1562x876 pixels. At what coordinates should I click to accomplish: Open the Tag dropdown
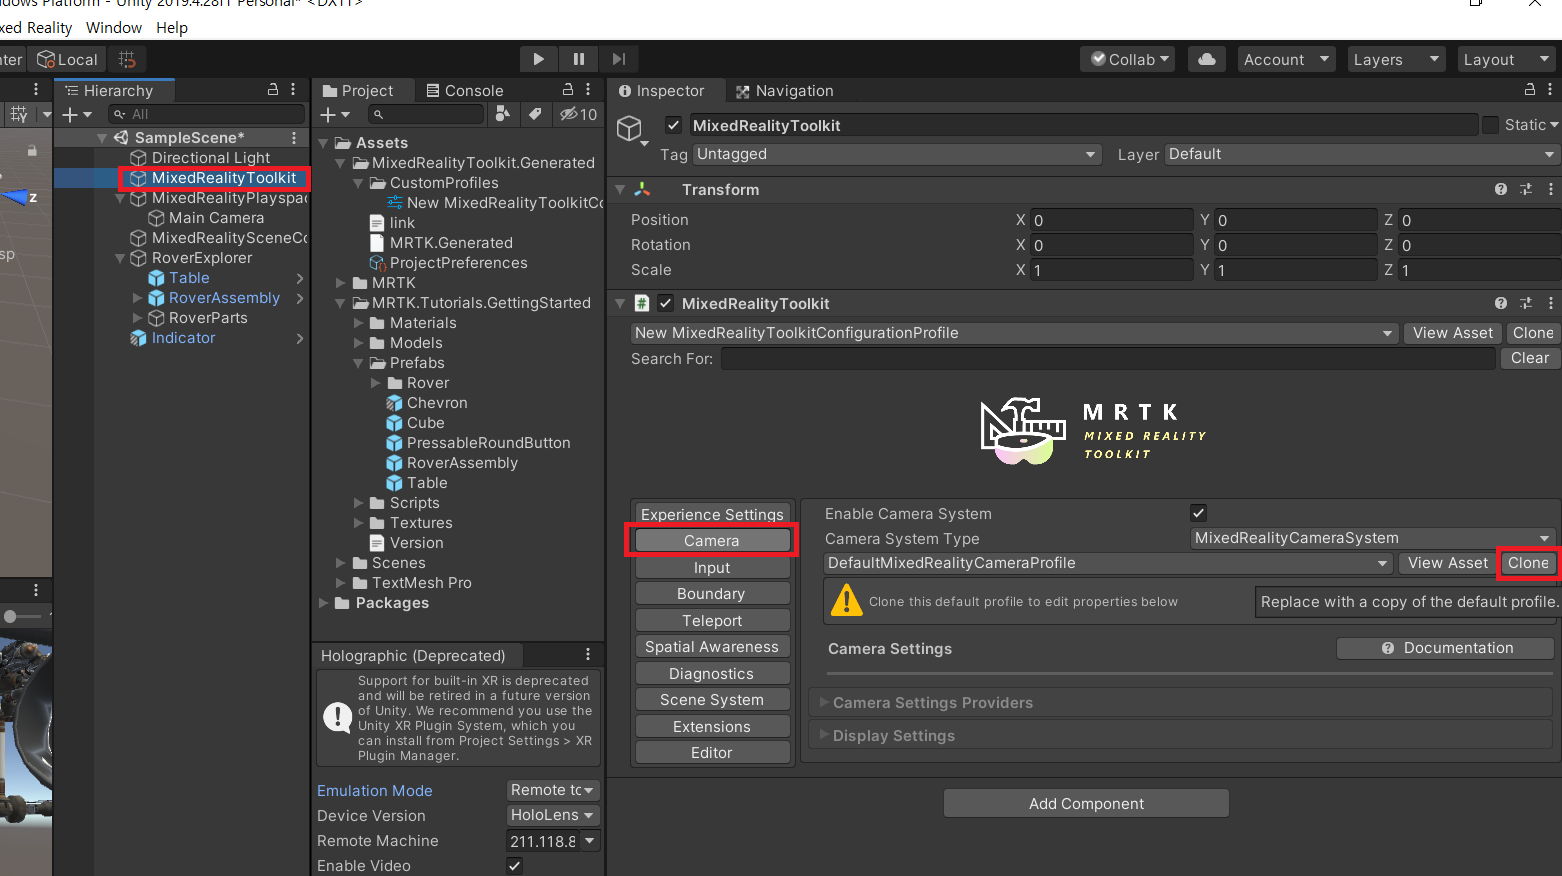(x=897, y=154)
